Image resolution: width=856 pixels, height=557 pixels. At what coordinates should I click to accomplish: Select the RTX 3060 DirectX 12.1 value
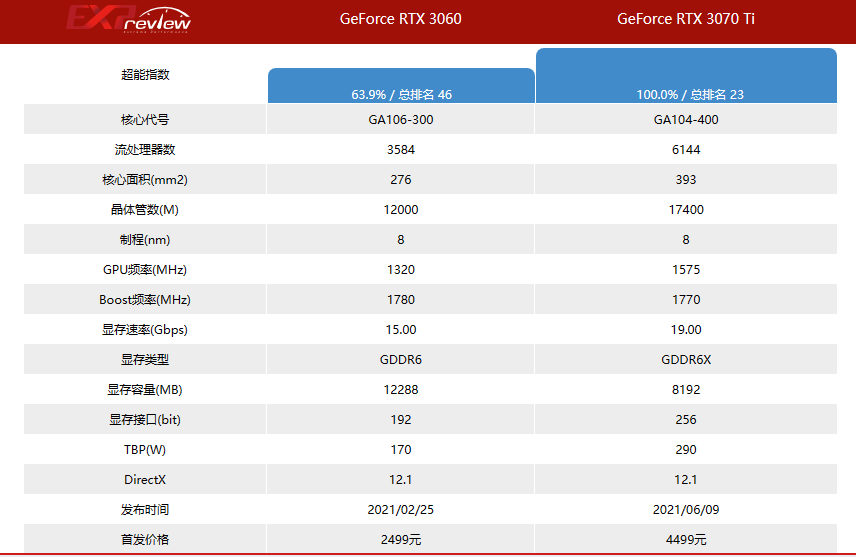[x=401, y=480]
